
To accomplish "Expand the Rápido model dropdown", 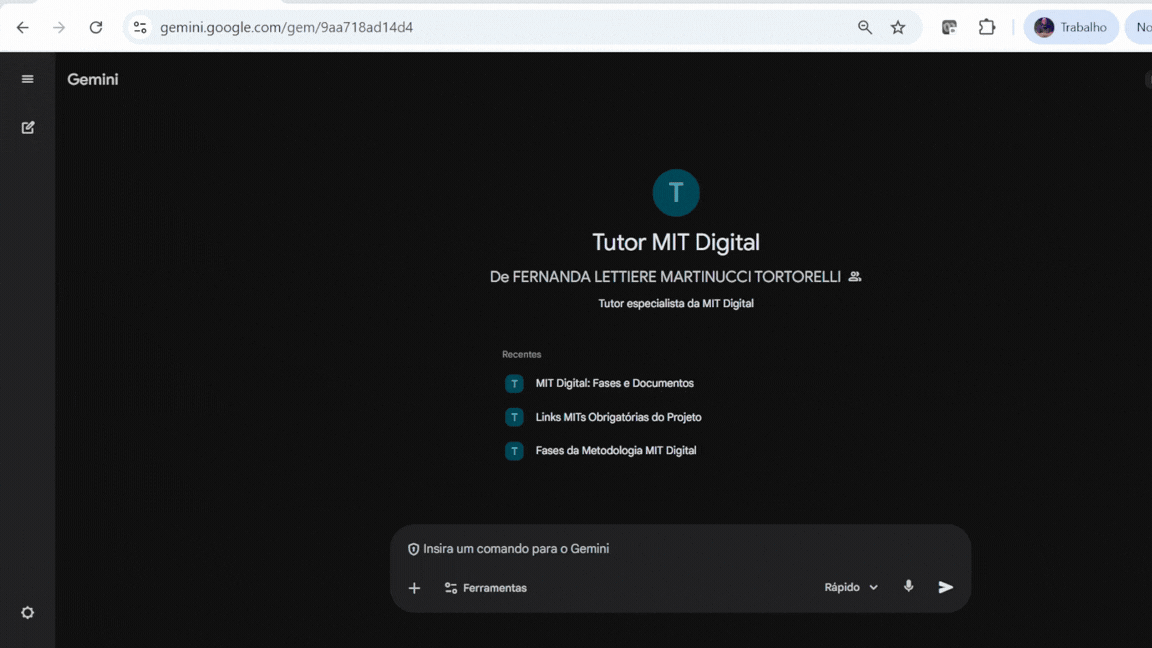I will point(851,587).
